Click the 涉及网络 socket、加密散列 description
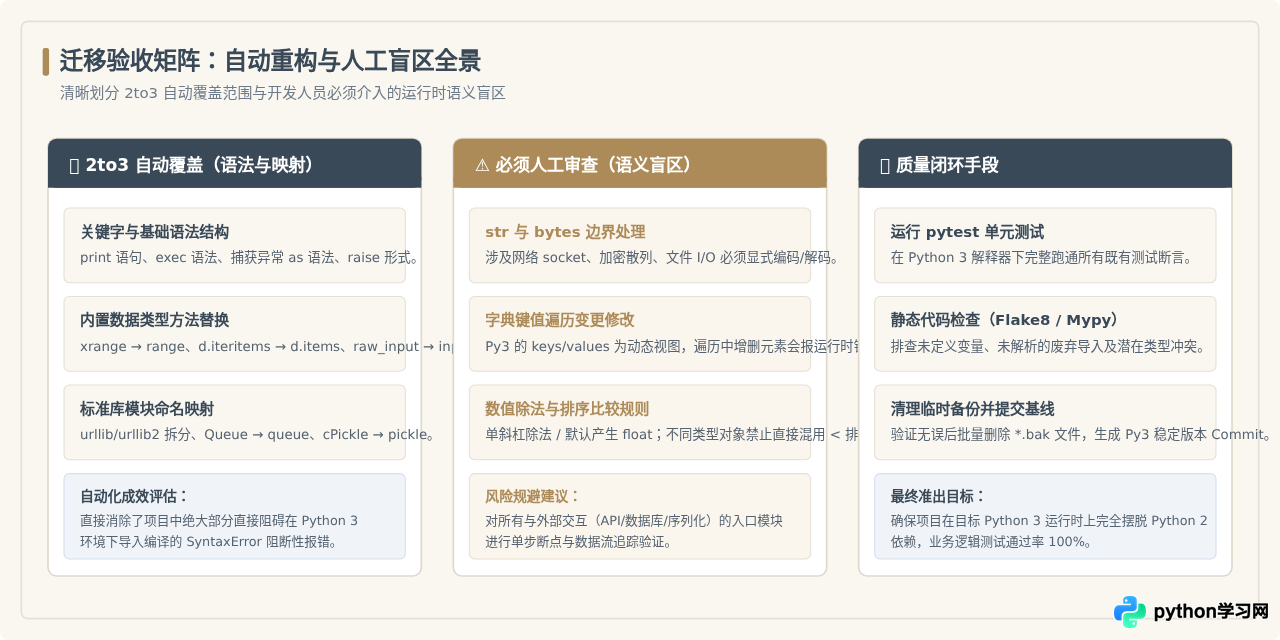Image resolution: width=1280 pixels, height=640 pixels. 662,257
